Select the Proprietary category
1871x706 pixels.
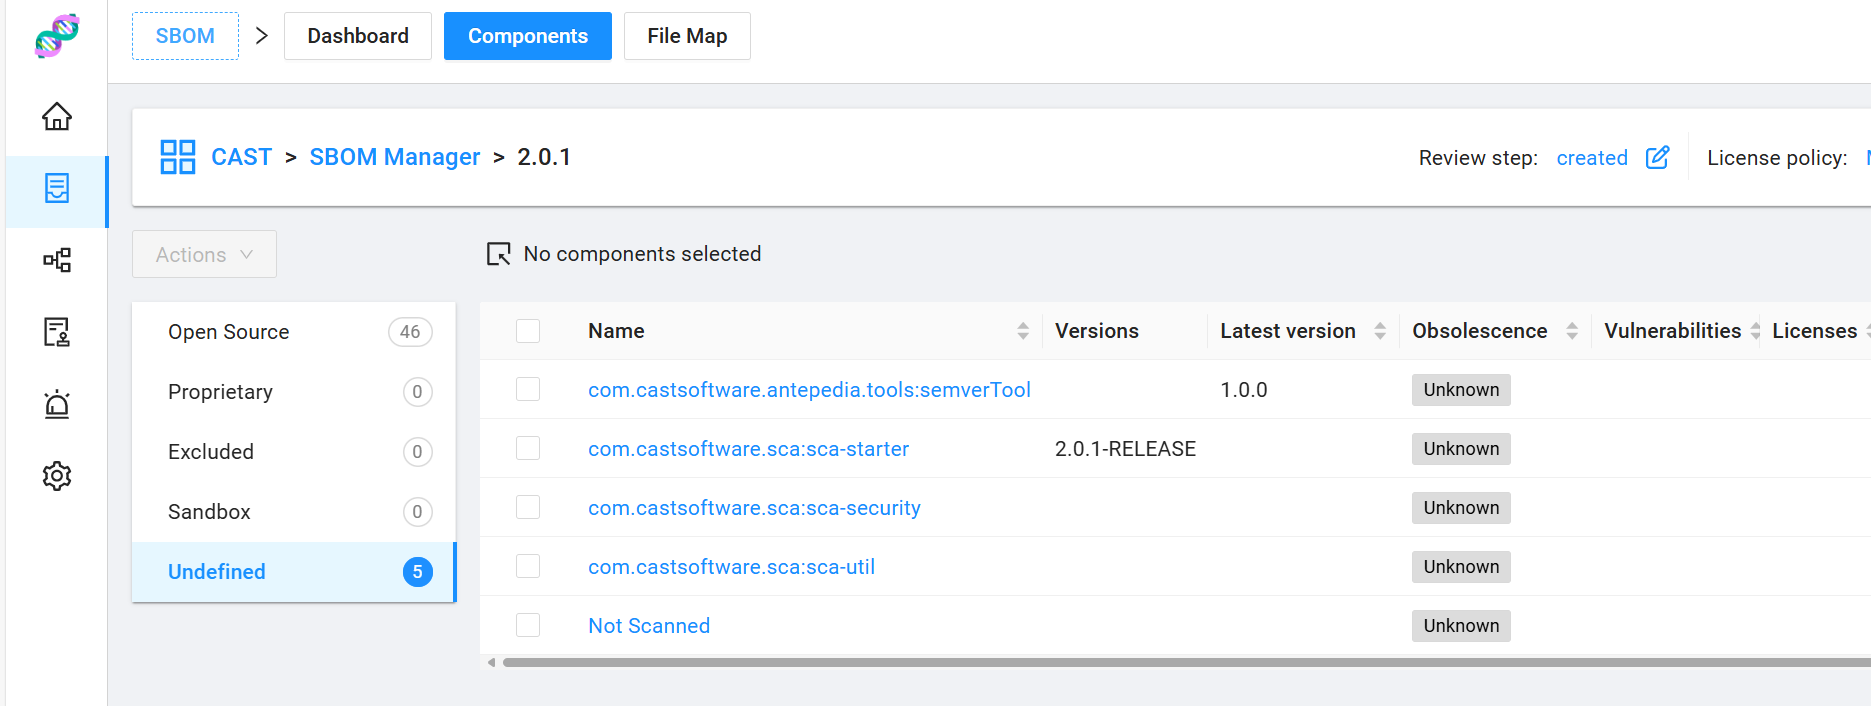(294, 392)
